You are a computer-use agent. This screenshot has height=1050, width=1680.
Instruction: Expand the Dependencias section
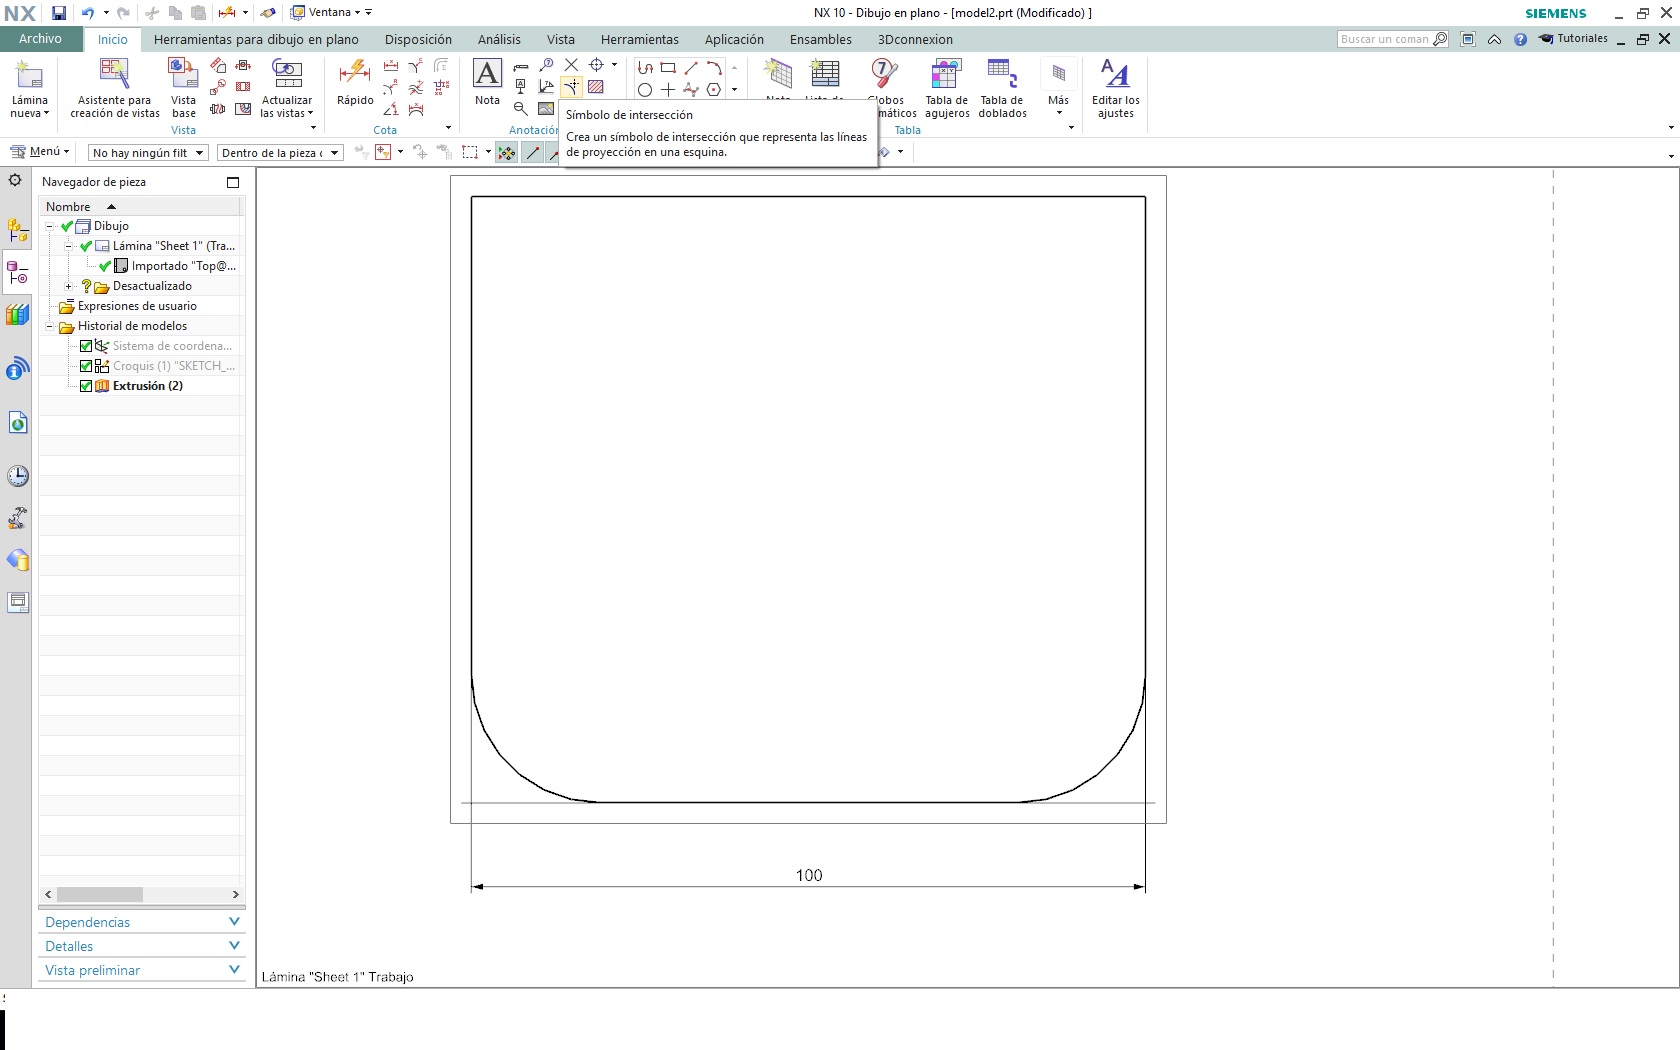tap(142, 922)
